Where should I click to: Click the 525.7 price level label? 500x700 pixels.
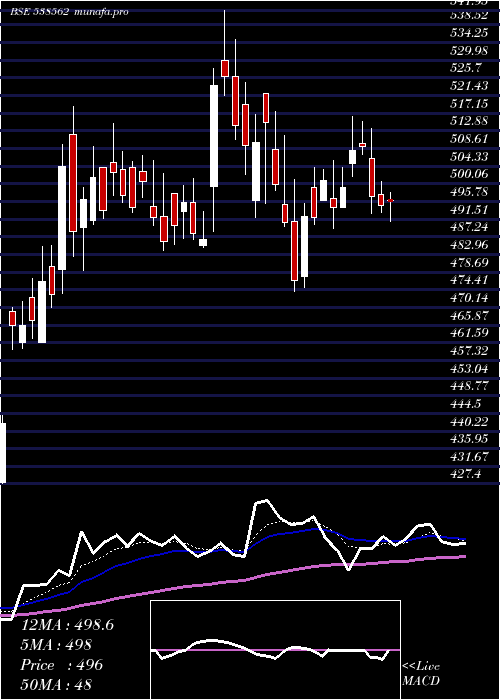point(466,68)
